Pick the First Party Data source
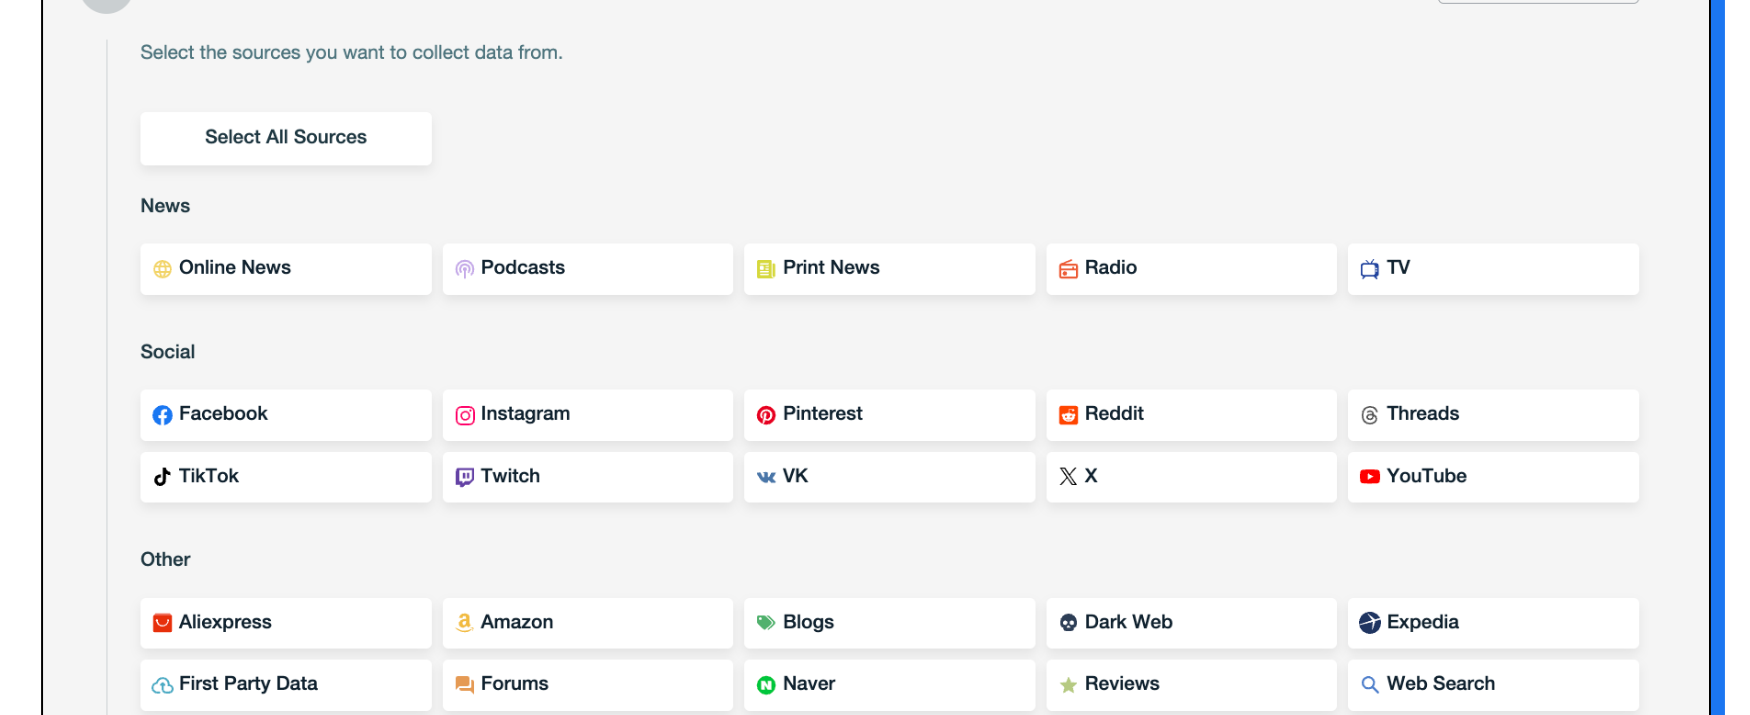The image size is (1750, 715). click(x=285, y=685)
